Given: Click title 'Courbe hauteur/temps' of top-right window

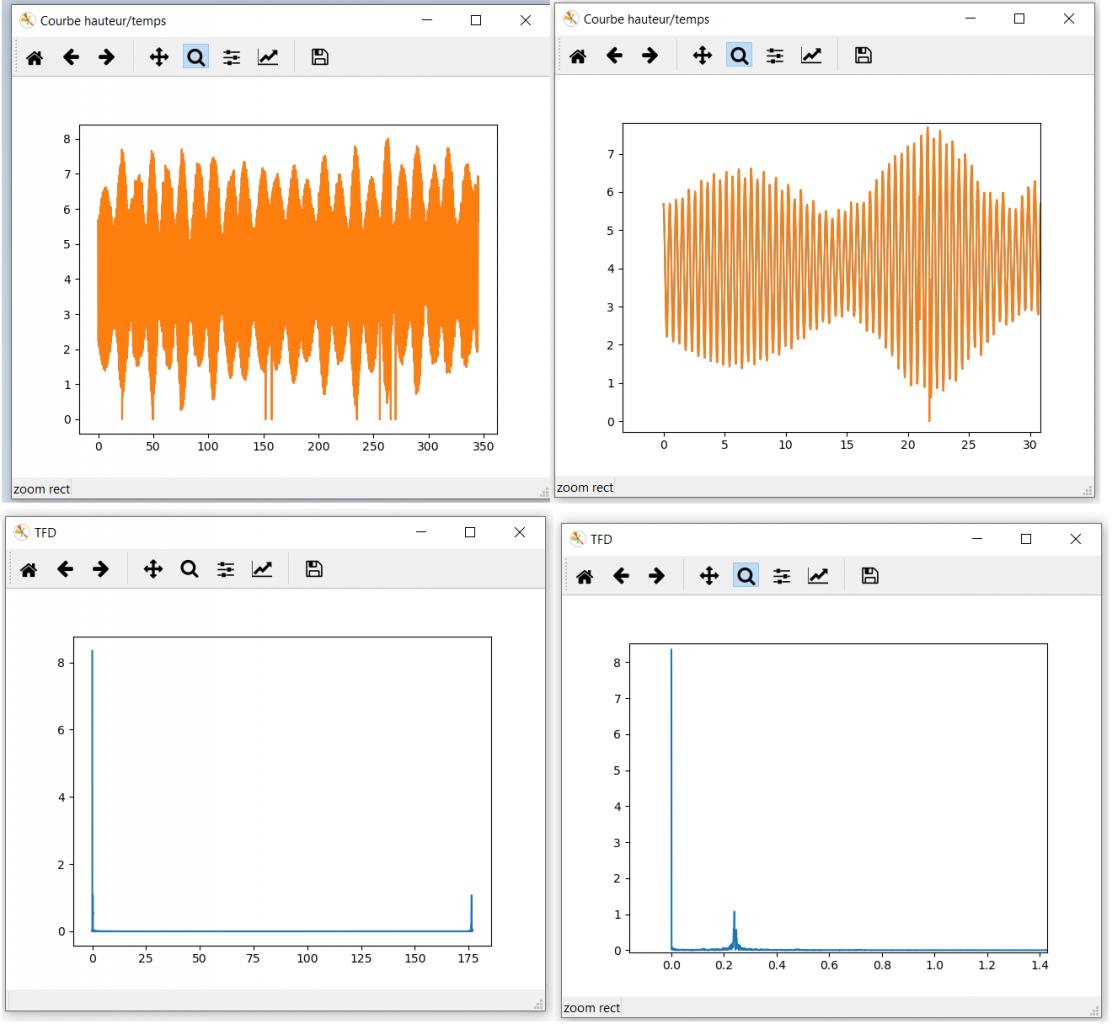Looking at the screenshot, I should [x=646, y=20].
